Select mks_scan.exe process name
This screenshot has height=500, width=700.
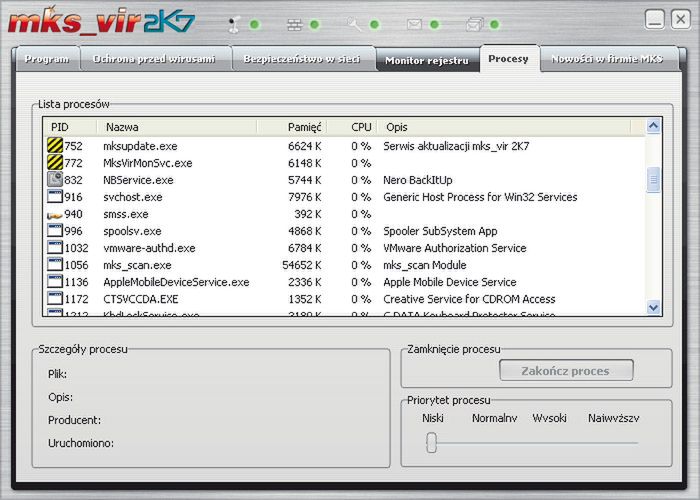(138, 265)
